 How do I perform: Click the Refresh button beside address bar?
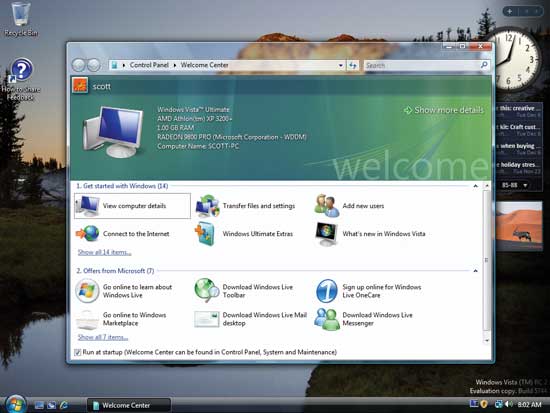tap(353, 65)
